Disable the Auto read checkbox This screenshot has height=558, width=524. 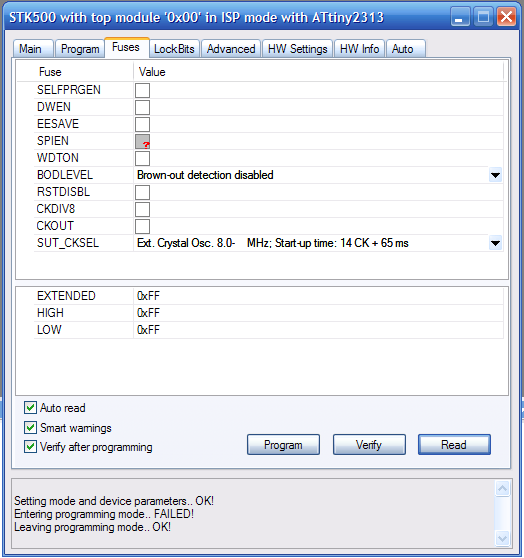tap(30, 407)
